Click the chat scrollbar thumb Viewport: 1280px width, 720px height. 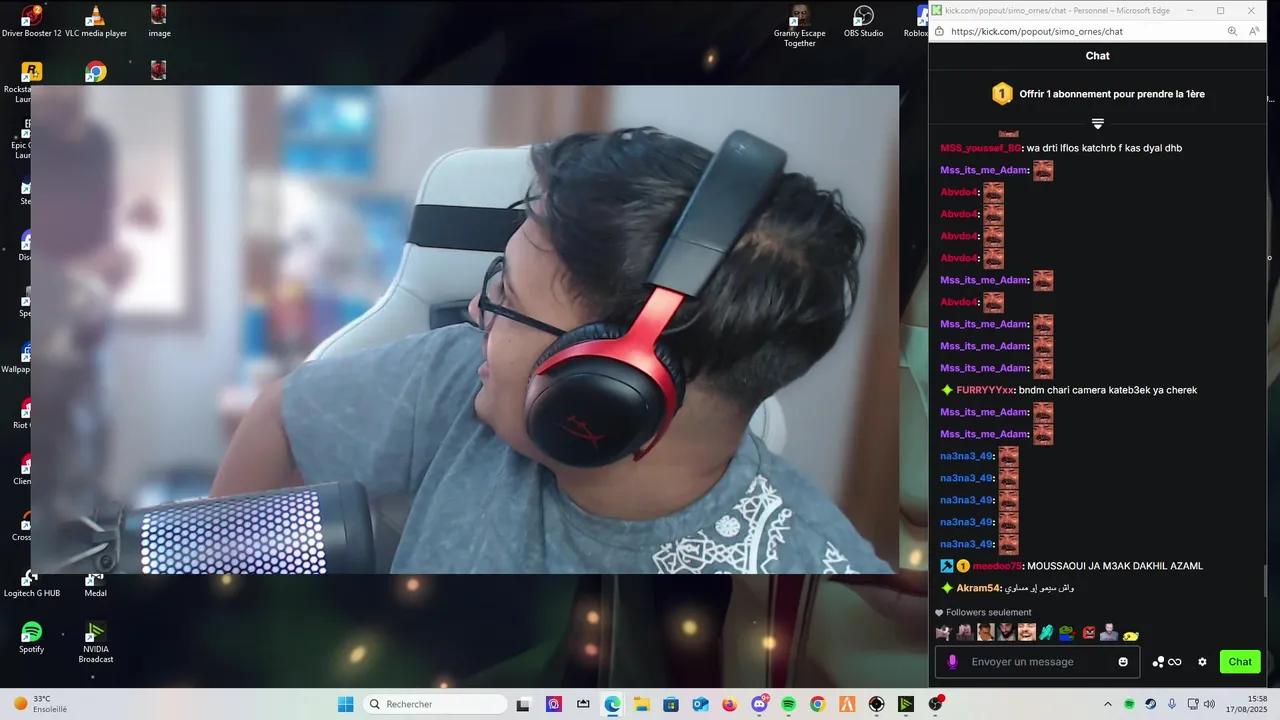click(x=1265, y=580)
